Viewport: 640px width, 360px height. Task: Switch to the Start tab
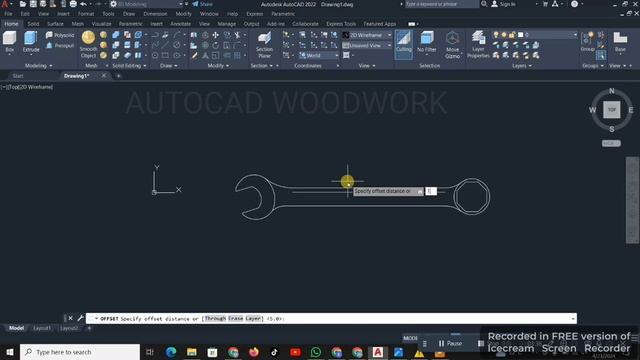18,76
